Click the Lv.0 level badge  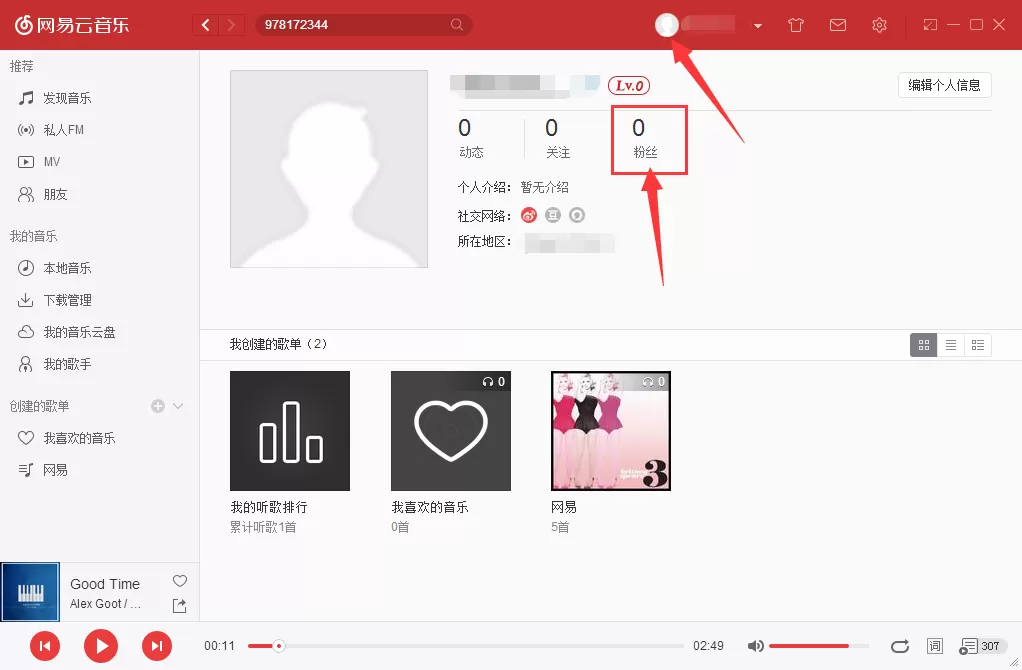(628, 85)
